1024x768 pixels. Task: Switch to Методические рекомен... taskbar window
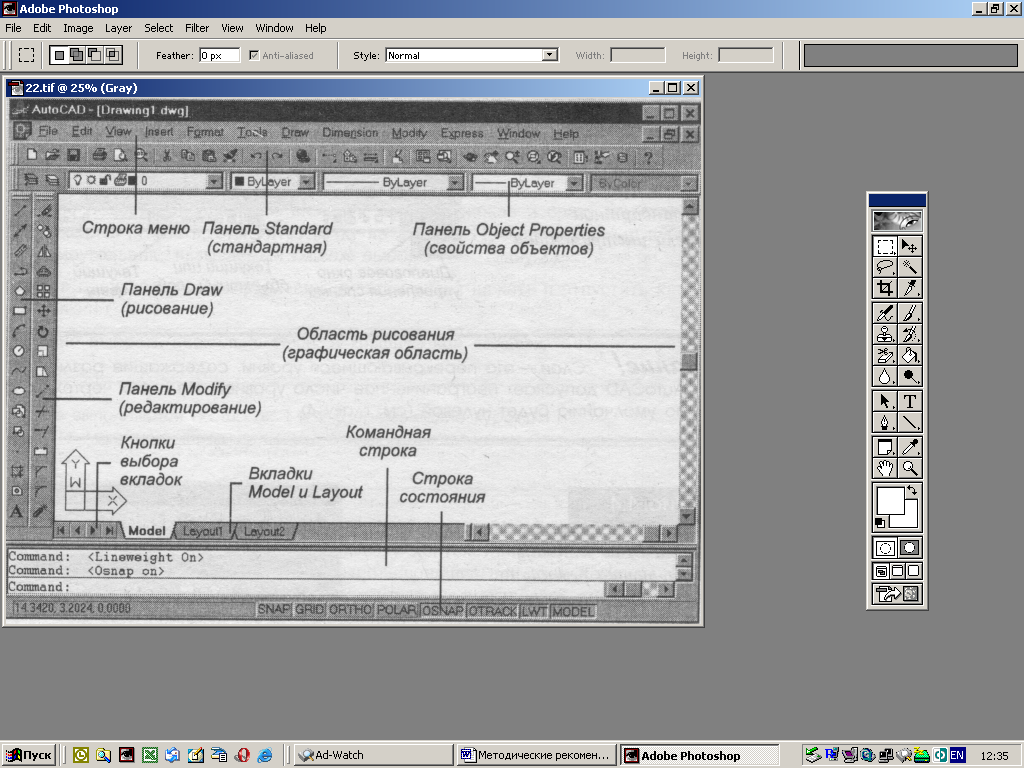point(536,755)
